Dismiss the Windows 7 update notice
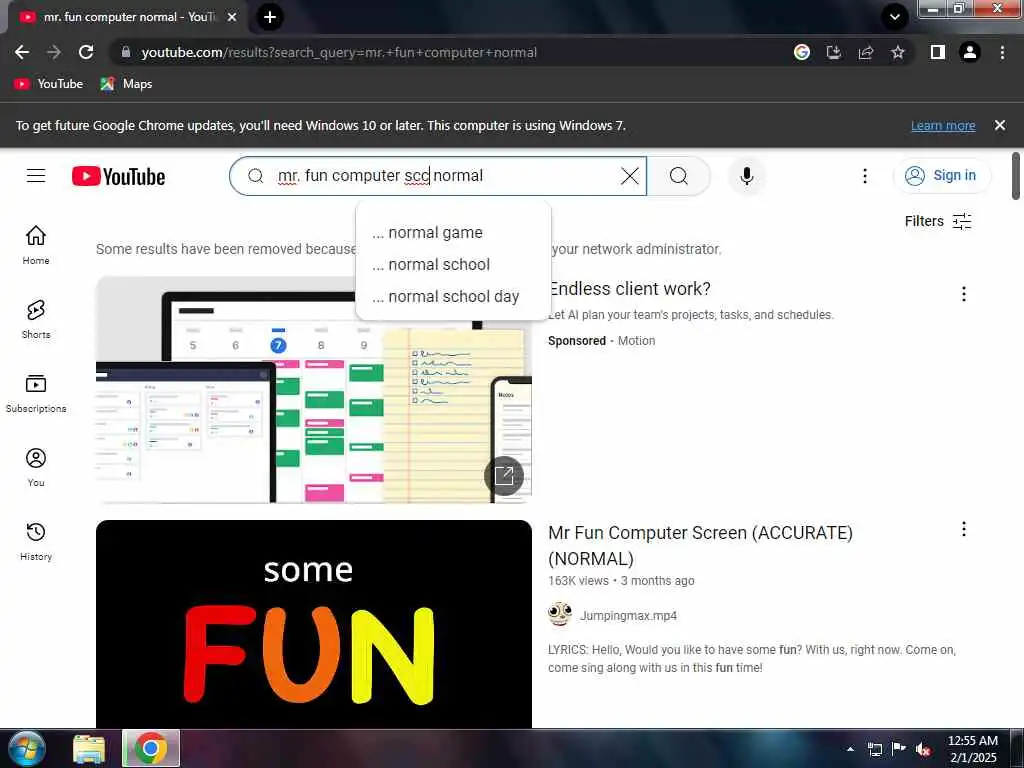Image resolution: width=1024 pixels, height=768 pixels. [x=999, y=125]
